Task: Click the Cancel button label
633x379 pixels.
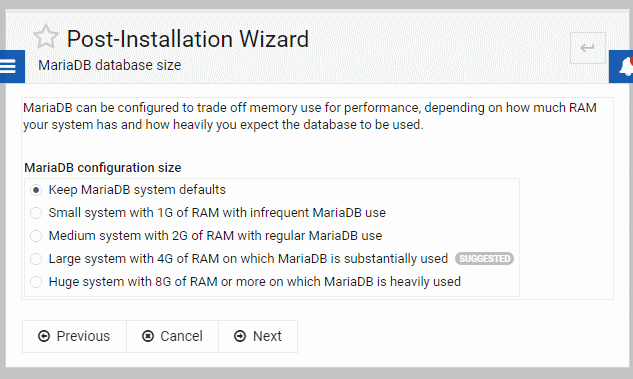Action: click(181, 336)
